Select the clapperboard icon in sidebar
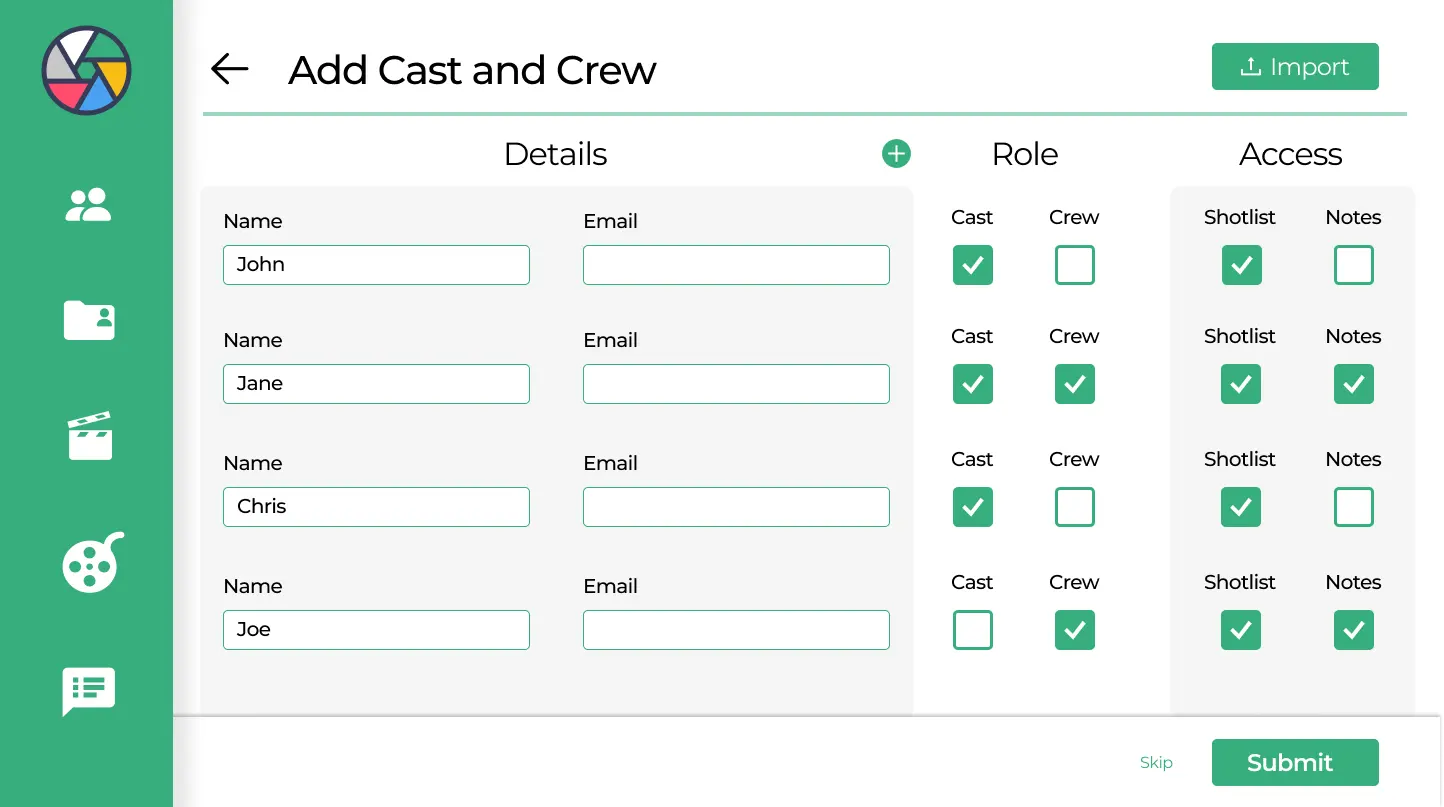This screenshot has width=1444, height=807. pos(89,436)
